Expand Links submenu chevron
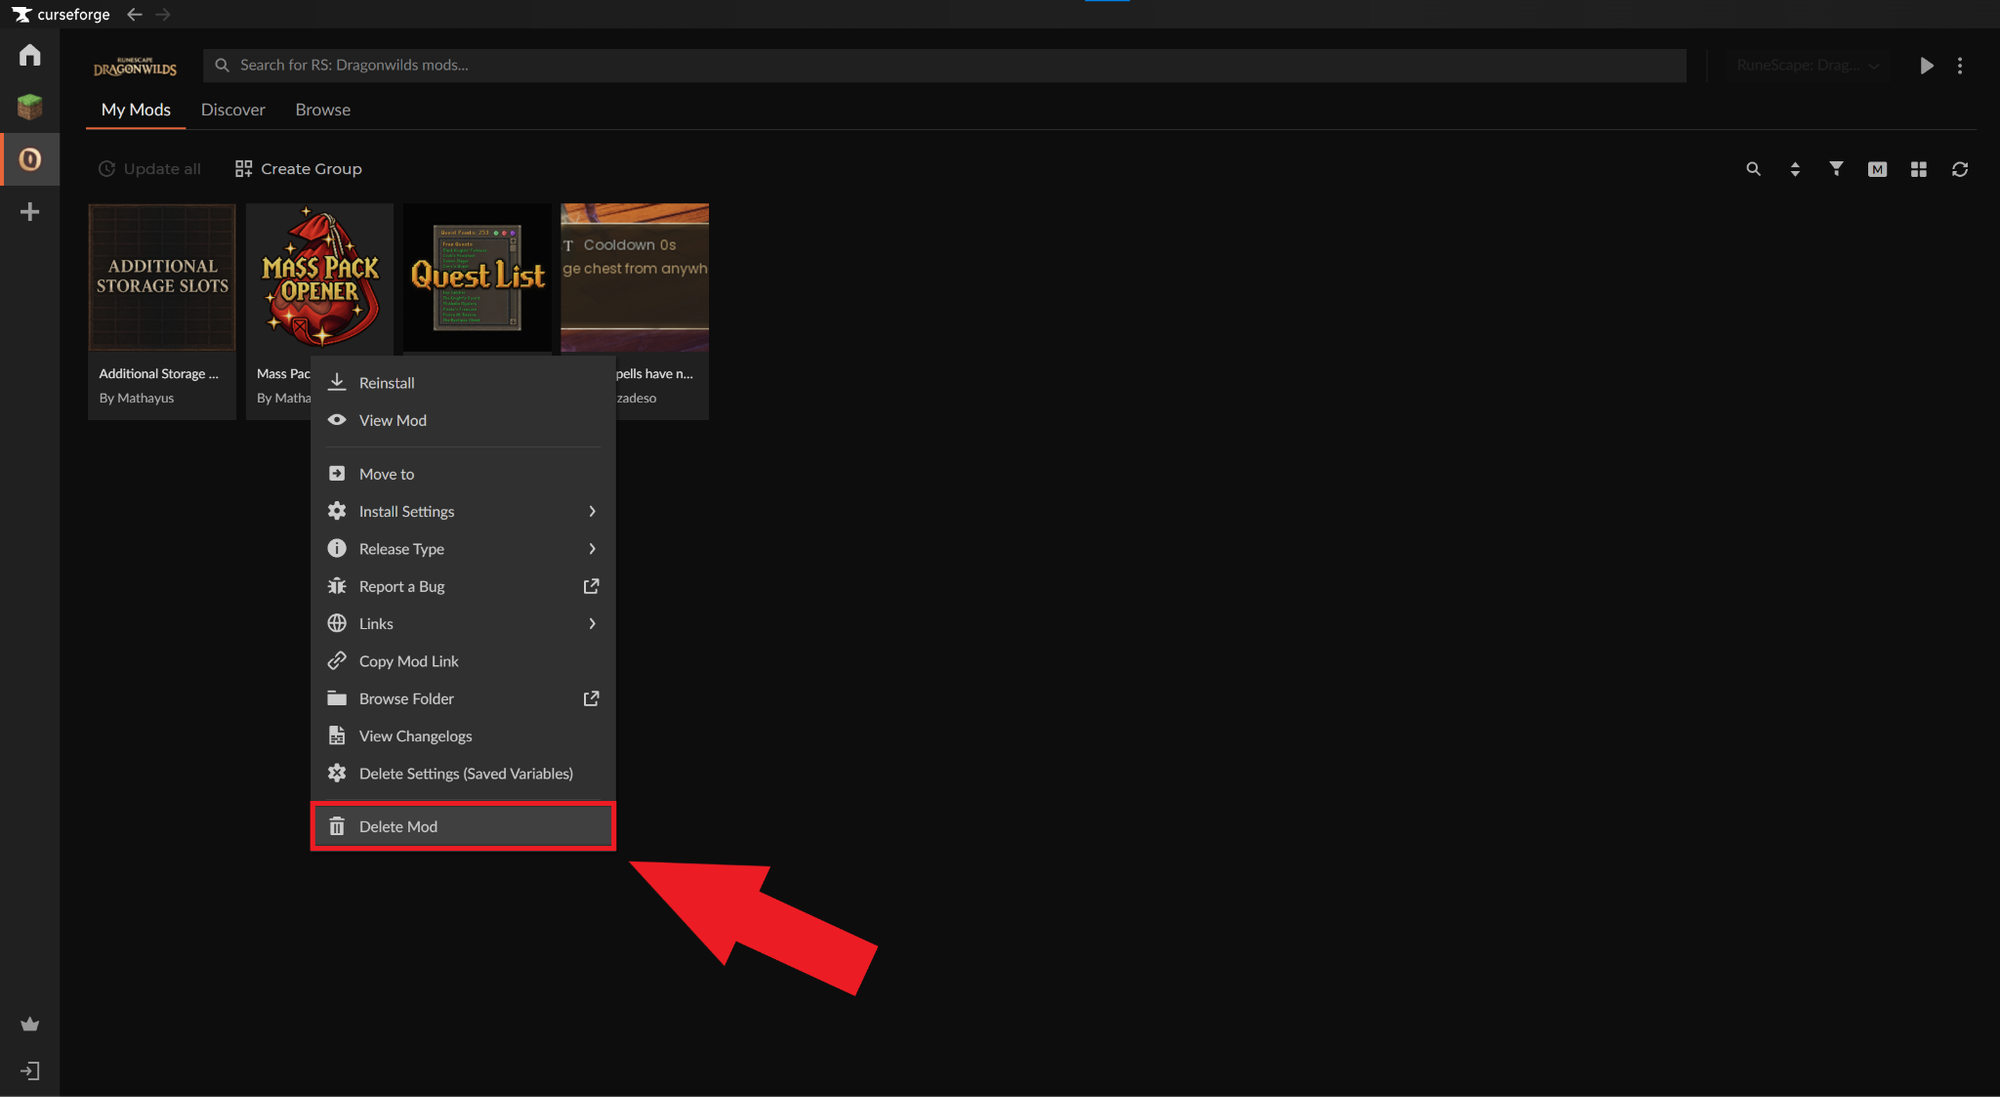The height and width of the screenshot is (1097, 2000). click(592, 623)
